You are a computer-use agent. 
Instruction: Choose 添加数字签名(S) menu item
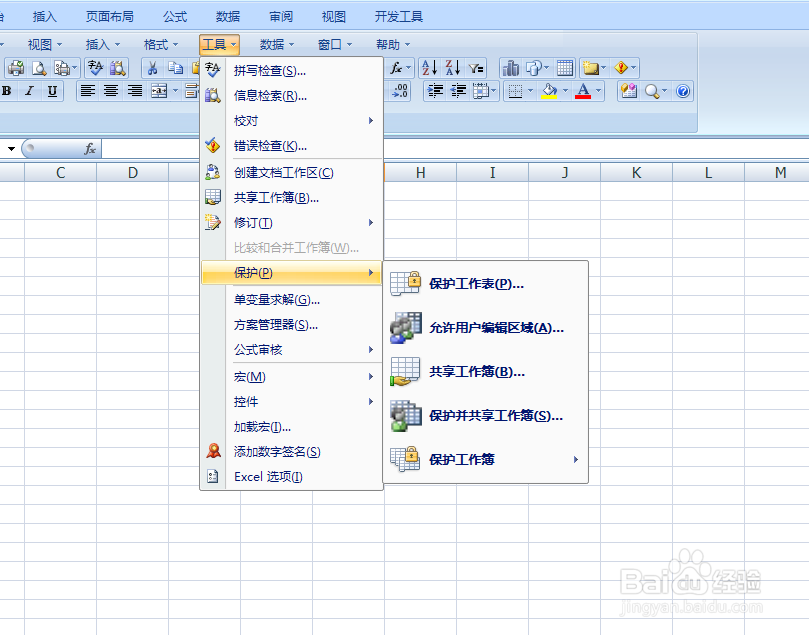click(x=292, y=451)
